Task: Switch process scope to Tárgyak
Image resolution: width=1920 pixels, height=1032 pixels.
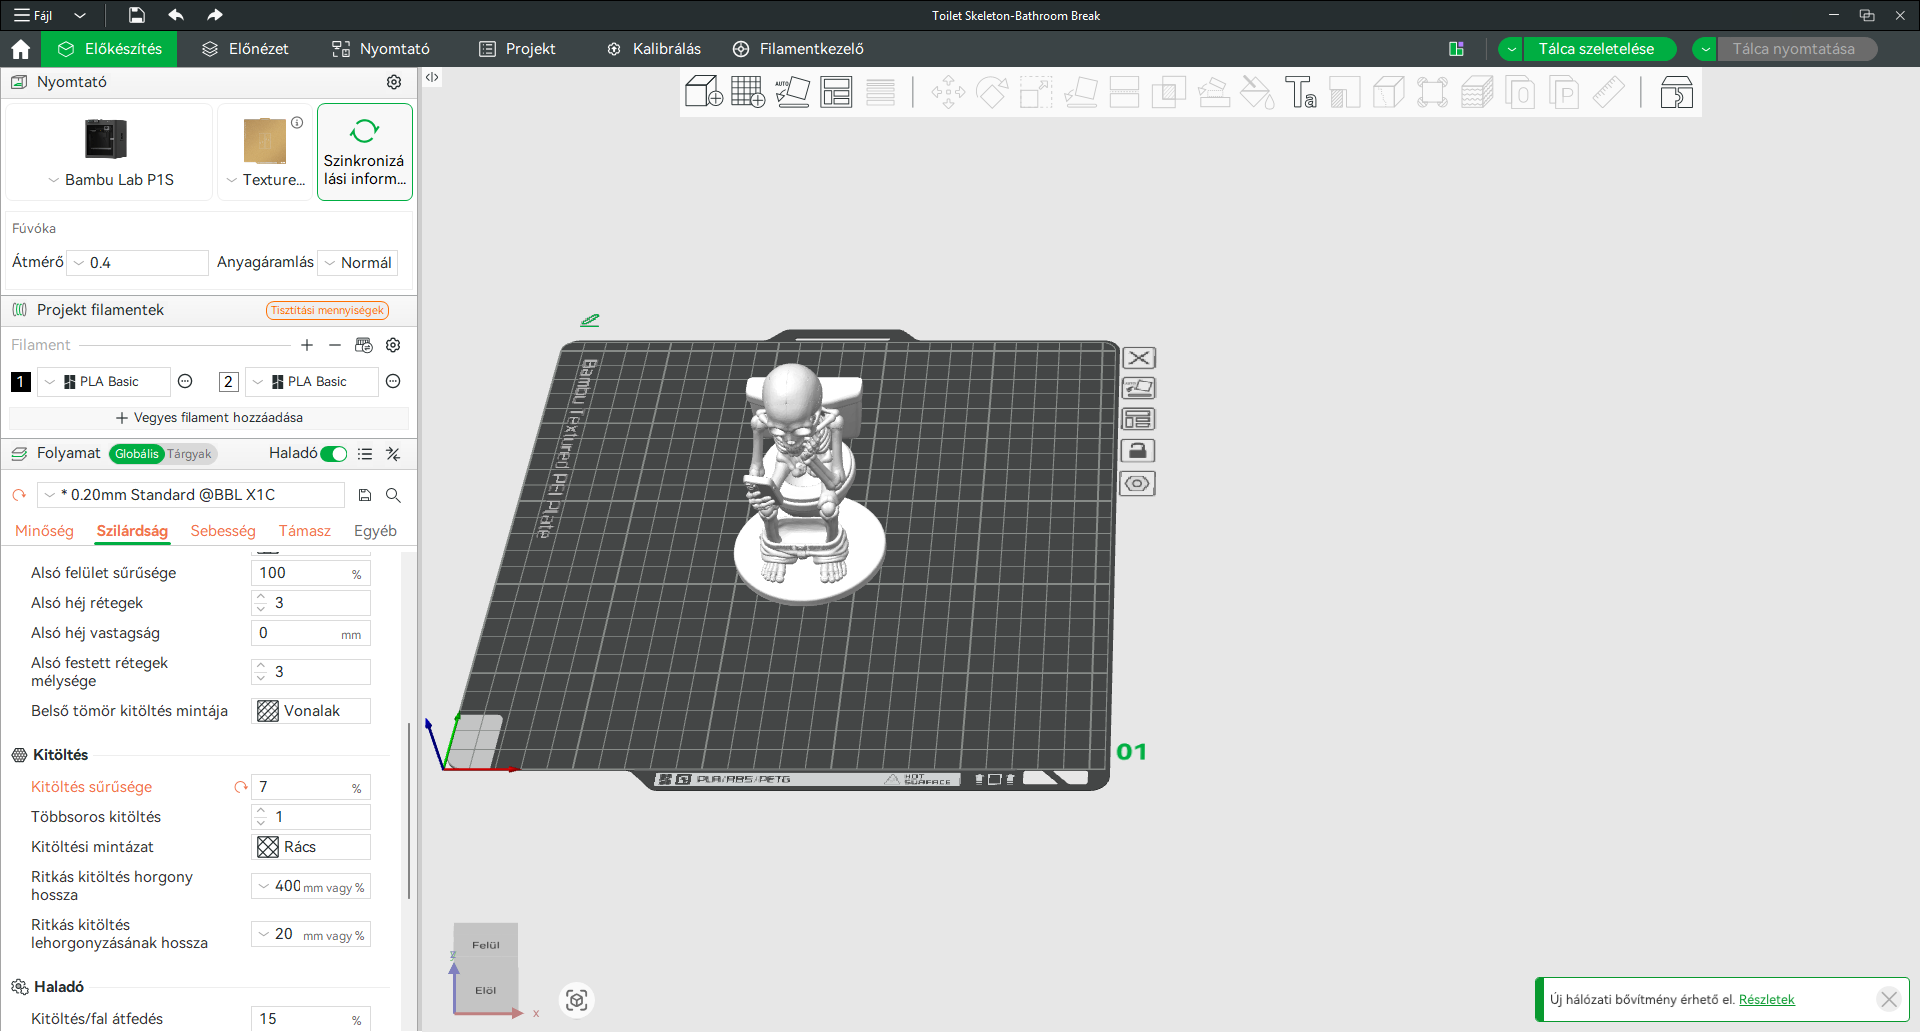Action: 189,454
